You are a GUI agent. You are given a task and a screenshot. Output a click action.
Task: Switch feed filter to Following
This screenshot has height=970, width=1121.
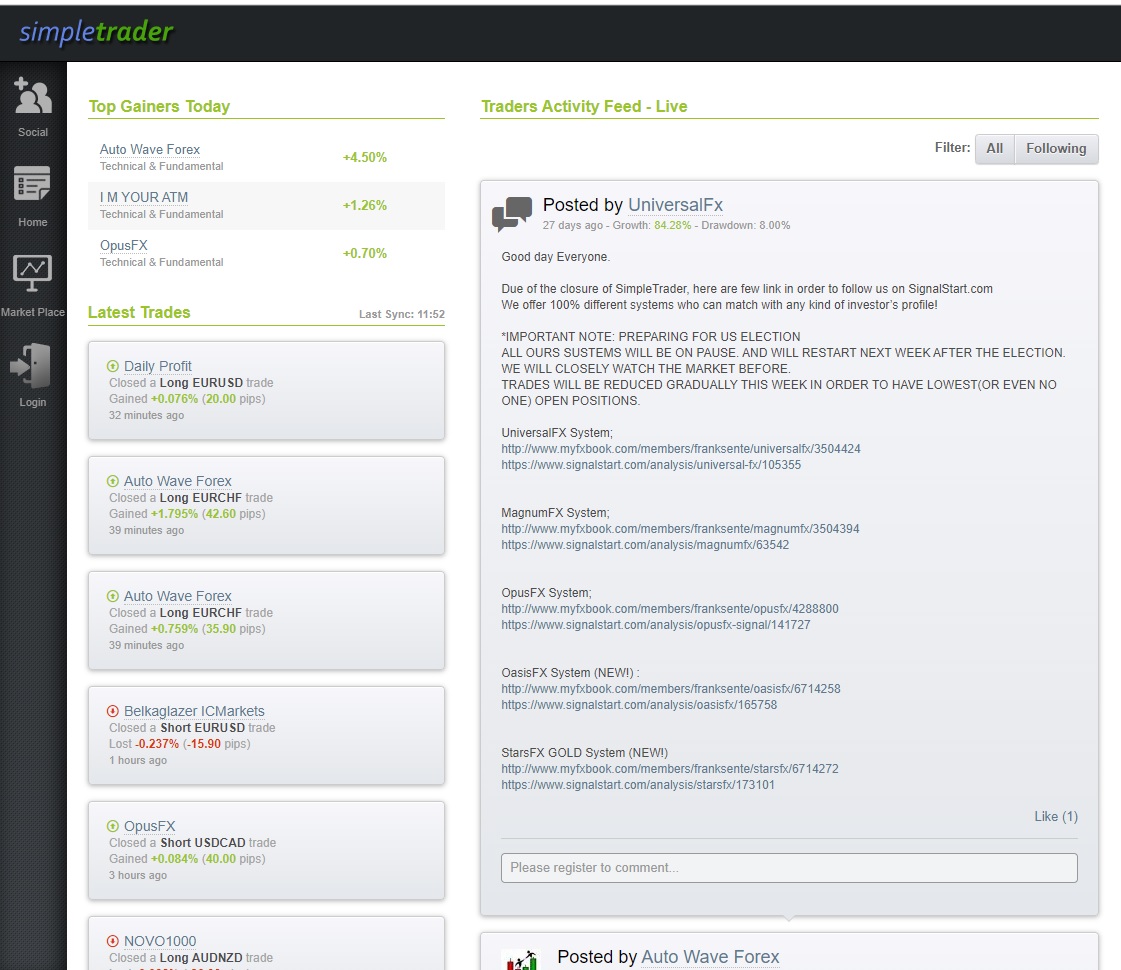(x=1055, y=148)
